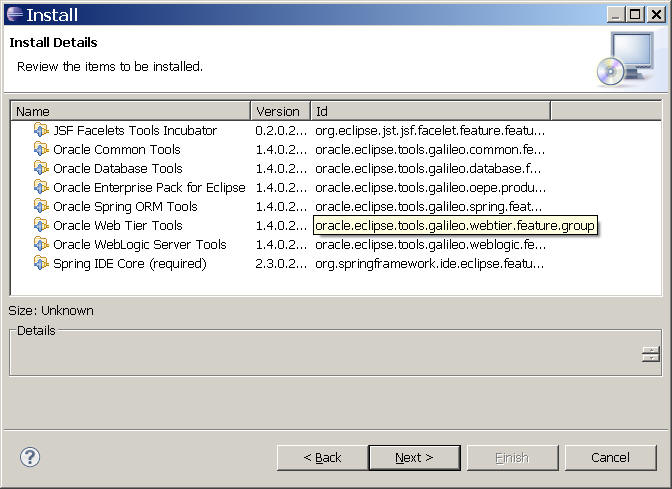672x489 pixels.
Task: Open the help question mark icon
Action: [x=30, y=457]
